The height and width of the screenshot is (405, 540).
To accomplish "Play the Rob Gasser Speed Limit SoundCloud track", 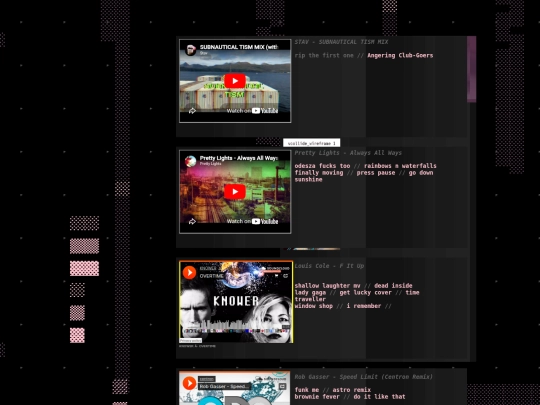I will coord(189,383).
